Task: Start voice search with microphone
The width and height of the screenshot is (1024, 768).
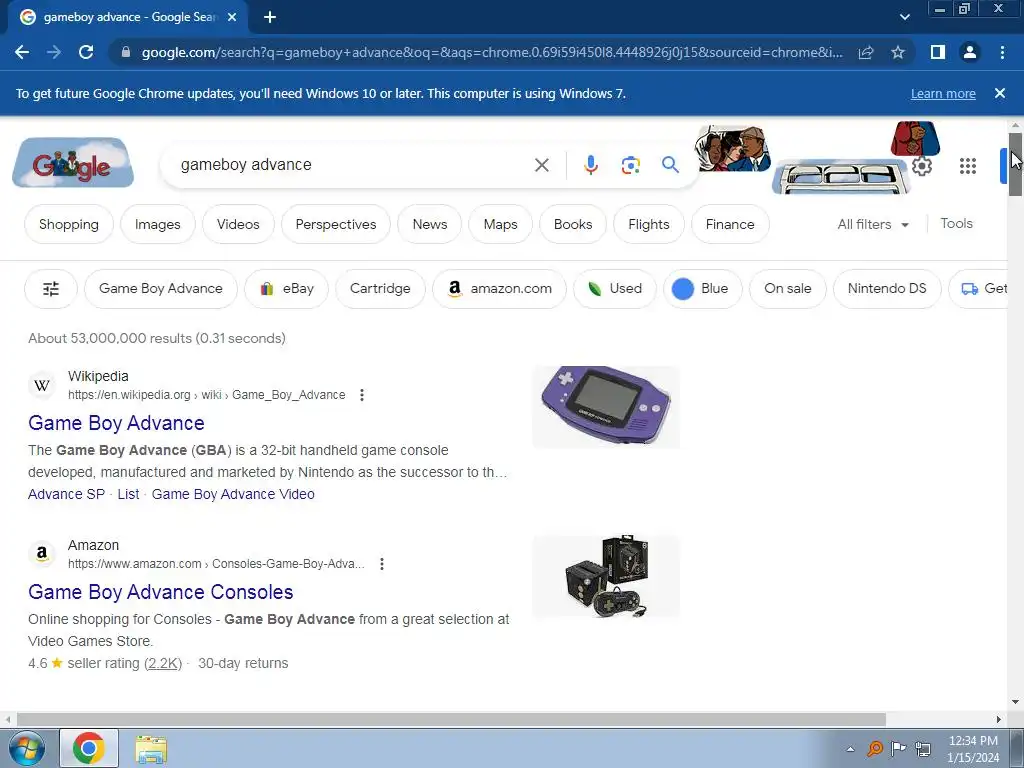Action: (590, 165)
